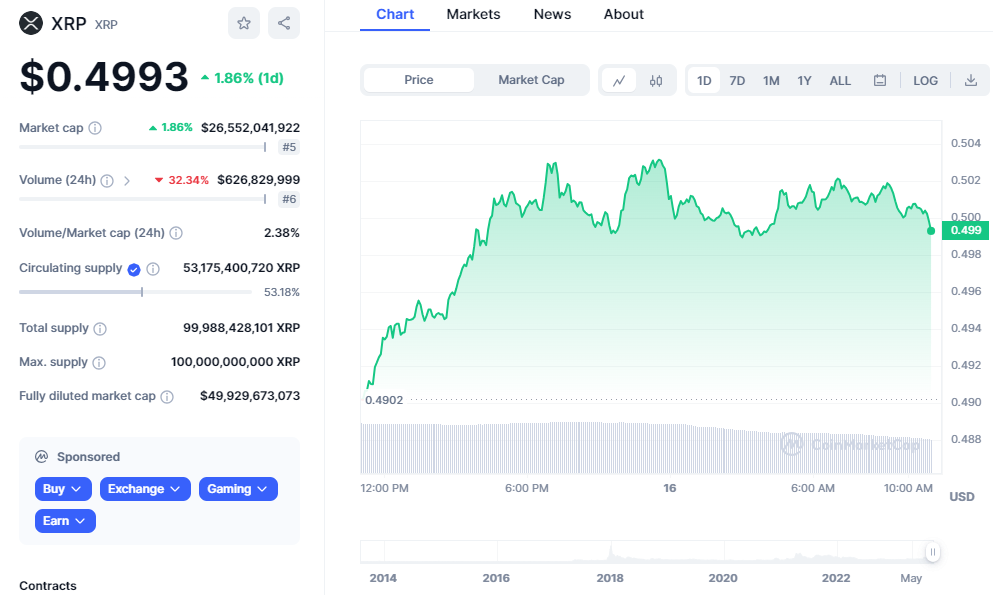Click the market cap rank bar

point(142,147)
